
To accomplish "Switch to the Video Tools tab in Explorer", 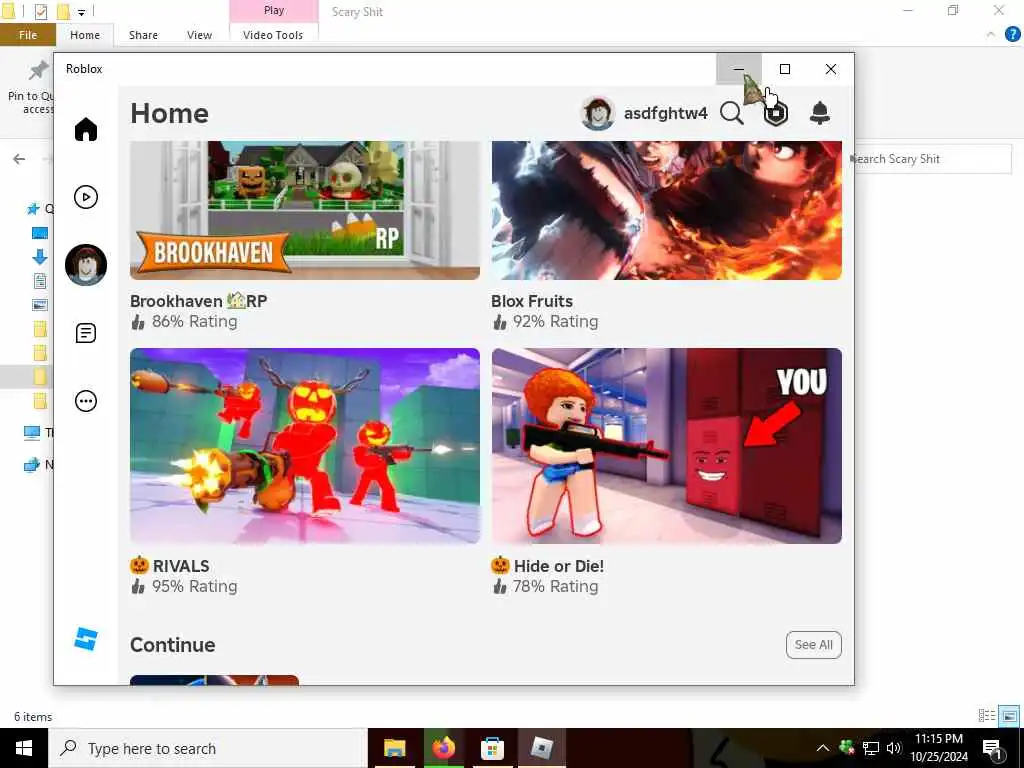I will pyautogui.click(x=273, y=35).
